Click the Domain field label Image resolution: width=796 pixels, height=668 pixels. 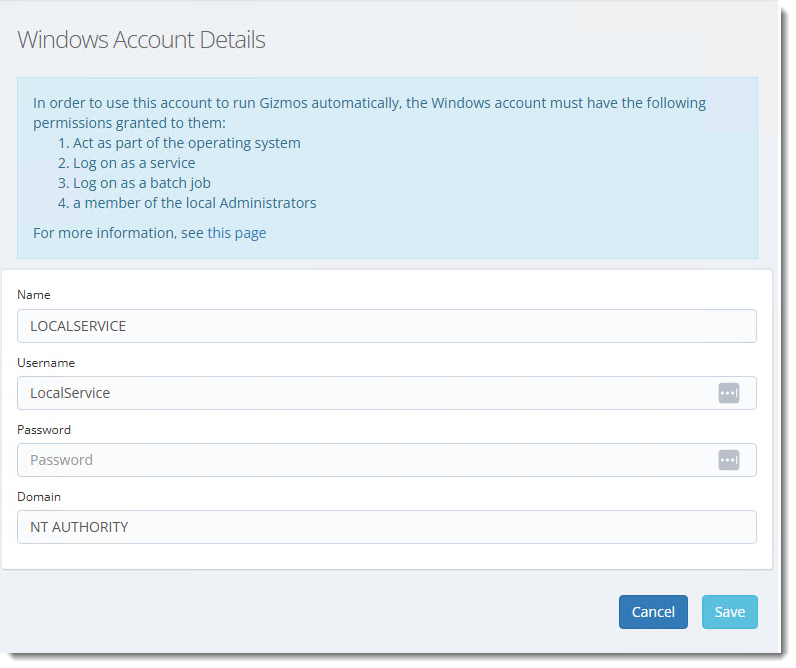click(39, 496)
